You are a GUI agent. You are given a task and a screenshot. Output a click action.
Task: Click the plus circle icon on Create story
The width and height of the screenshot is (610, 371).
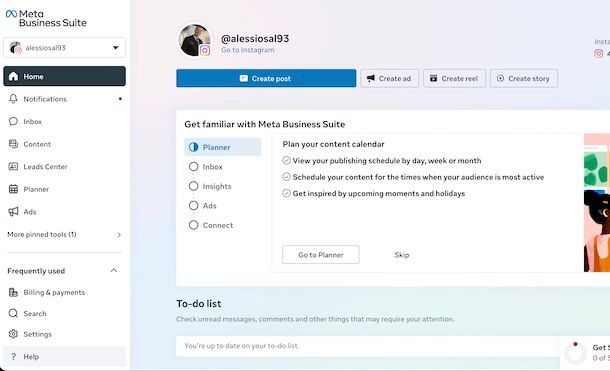click(500, 78)
